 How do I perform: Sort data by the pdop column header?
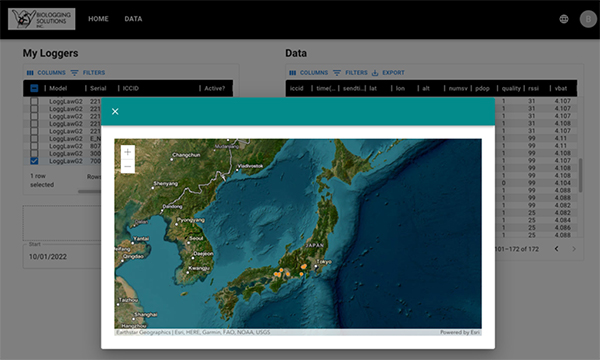click(x=483, y=88)
